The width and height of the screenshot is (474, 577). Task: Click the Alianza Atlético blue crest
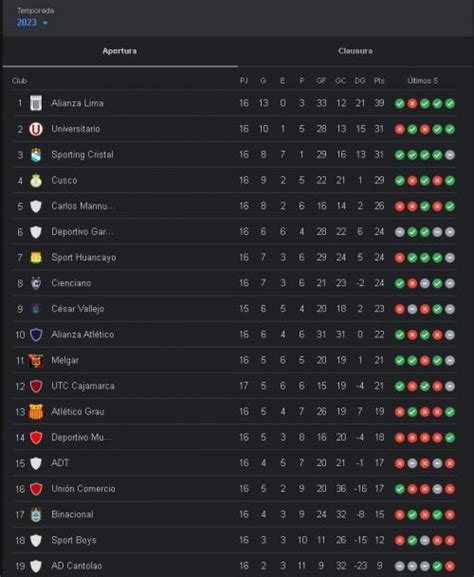[x=36, y=335]
